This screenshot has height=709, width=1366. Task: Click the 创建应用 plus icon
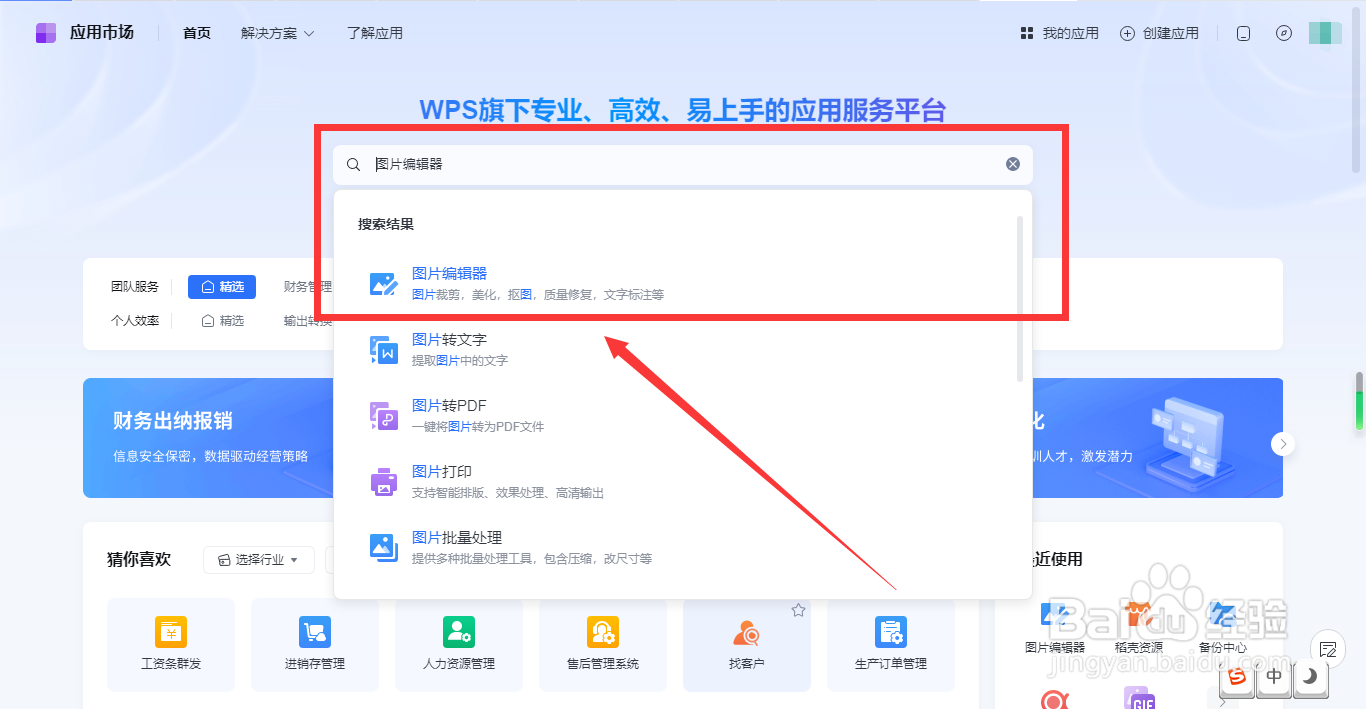1127,33
